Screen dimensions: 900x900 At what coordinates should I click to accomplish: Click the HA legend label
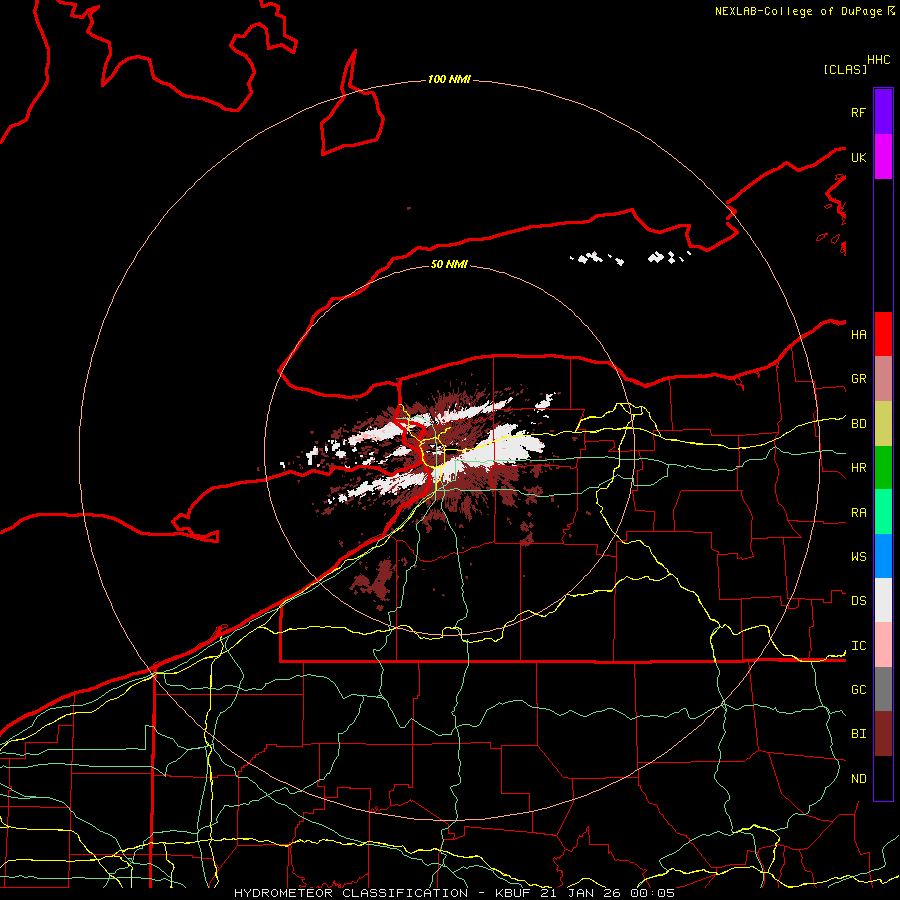click(858, 334)
